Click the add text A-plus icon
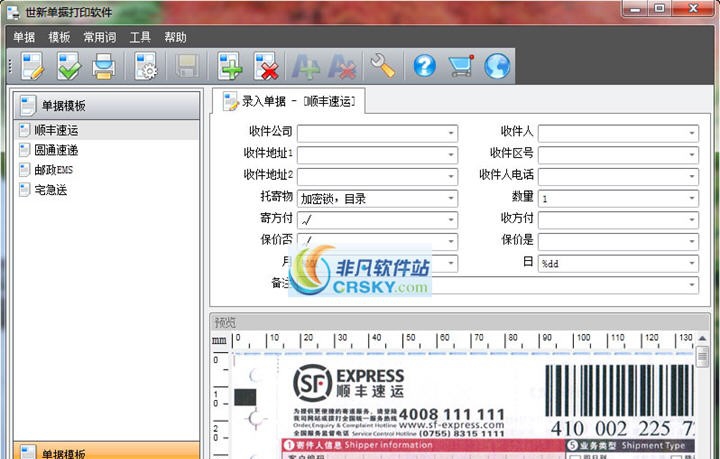 click(306, 67)
